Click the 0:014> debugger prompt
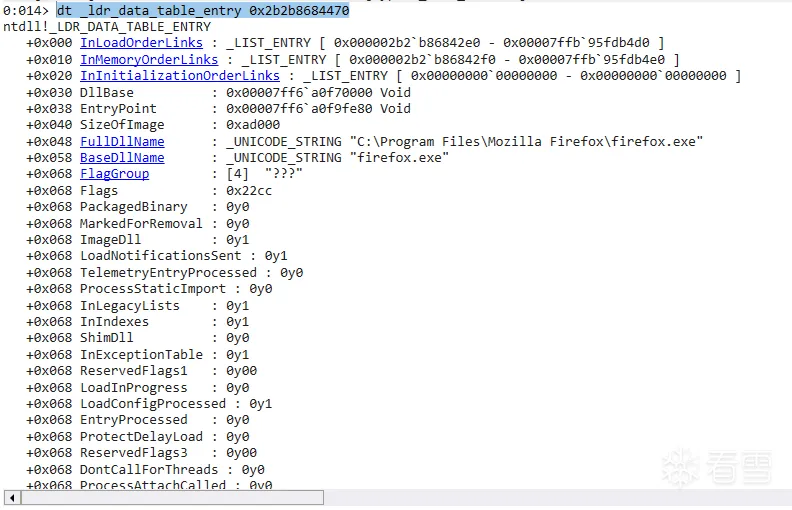 [27, 10]
